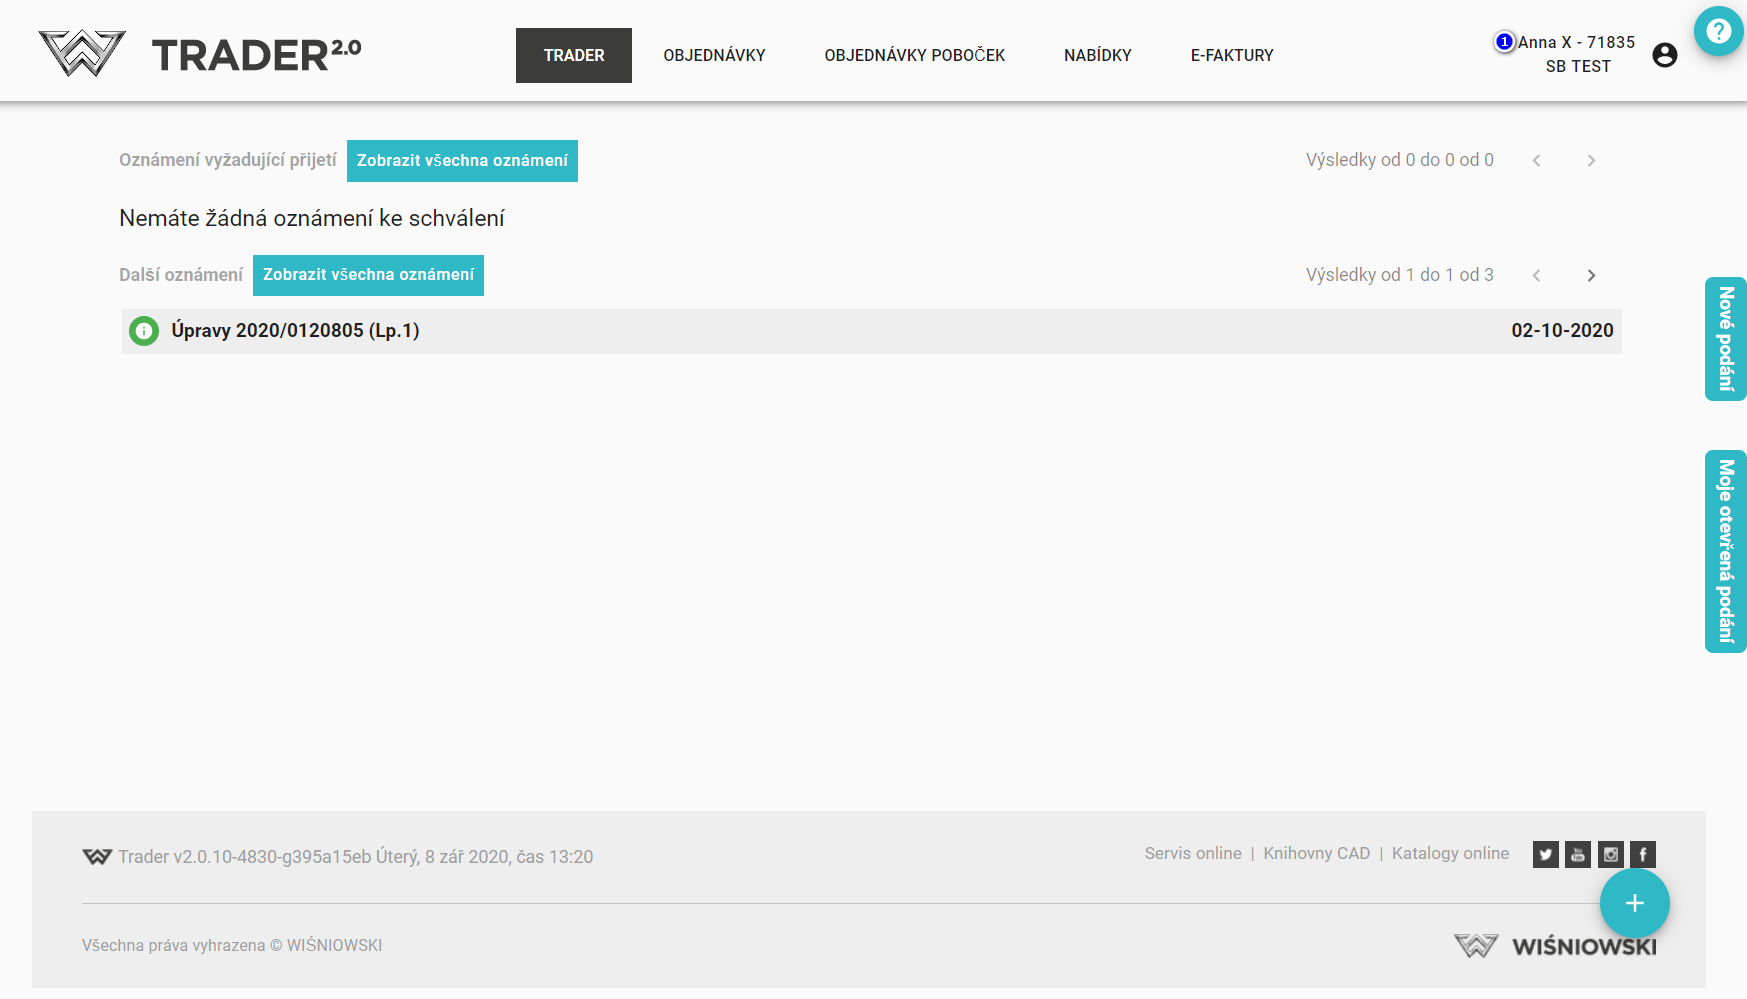
Task: Follow the Knihovny CAD footer link
Action: coord(1316,853)
